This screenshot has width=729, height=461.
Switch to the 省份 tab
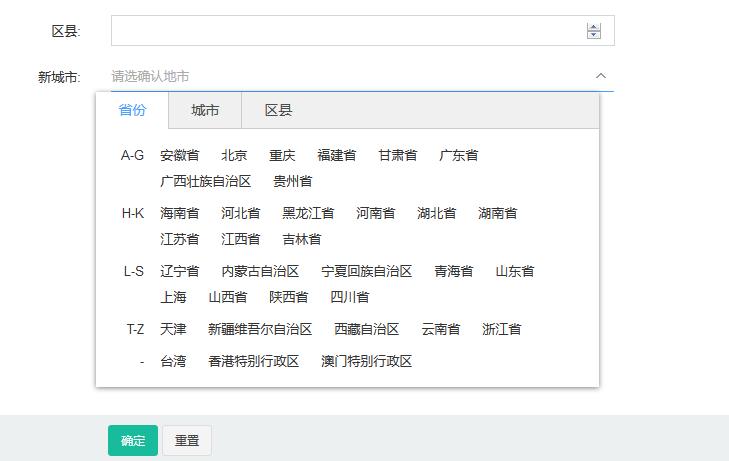[x=132, y=111]
